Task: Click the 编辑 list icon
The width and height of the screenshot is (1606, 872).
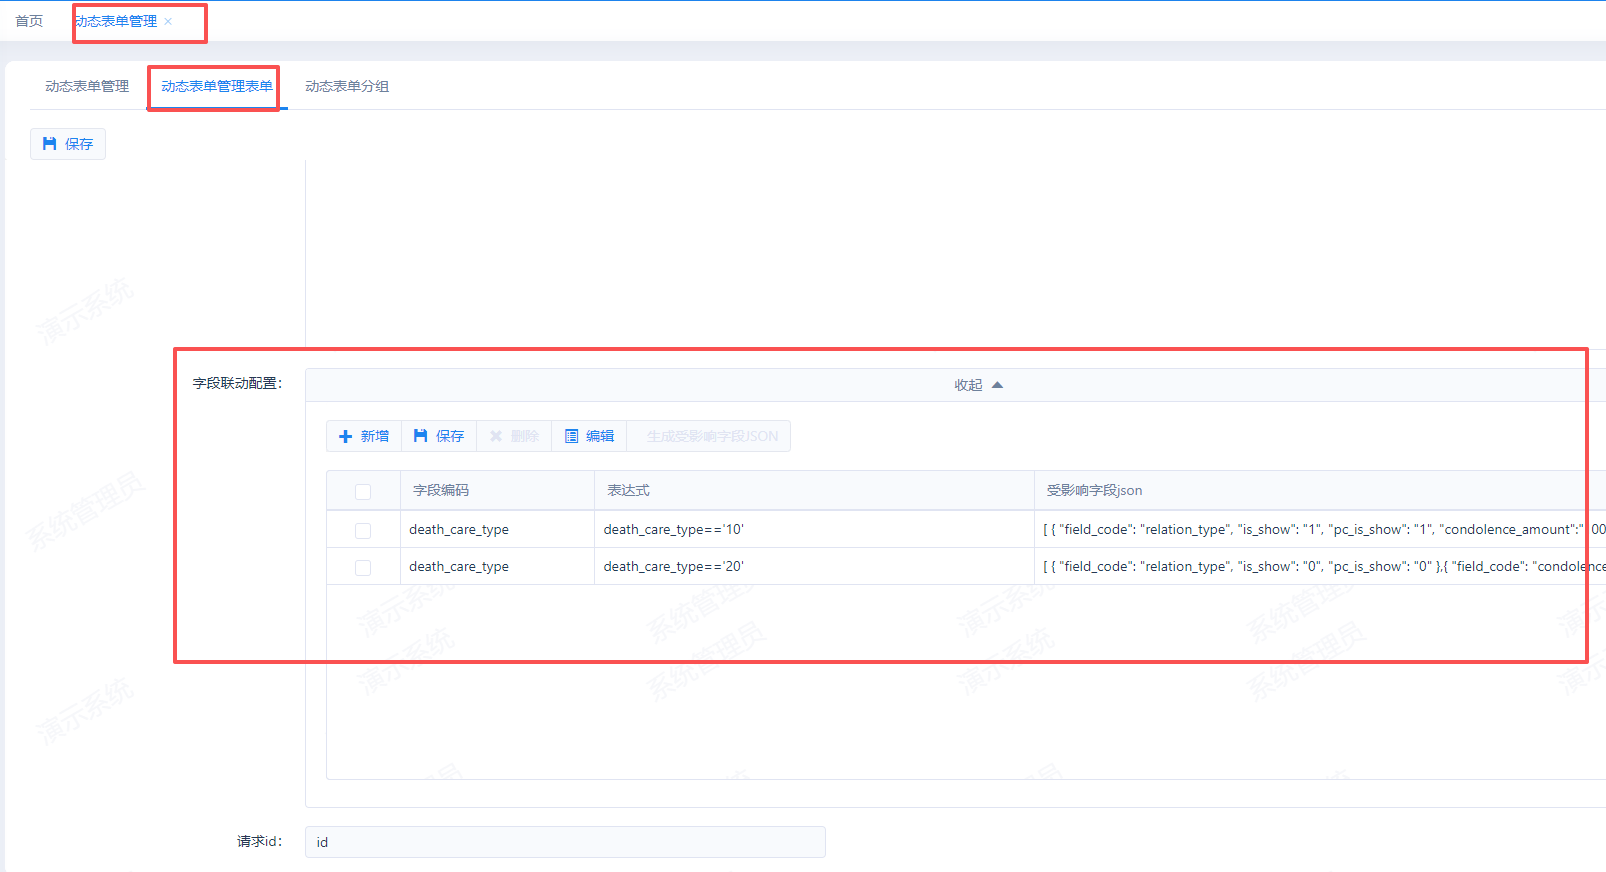Action: (x=572, y=436)
